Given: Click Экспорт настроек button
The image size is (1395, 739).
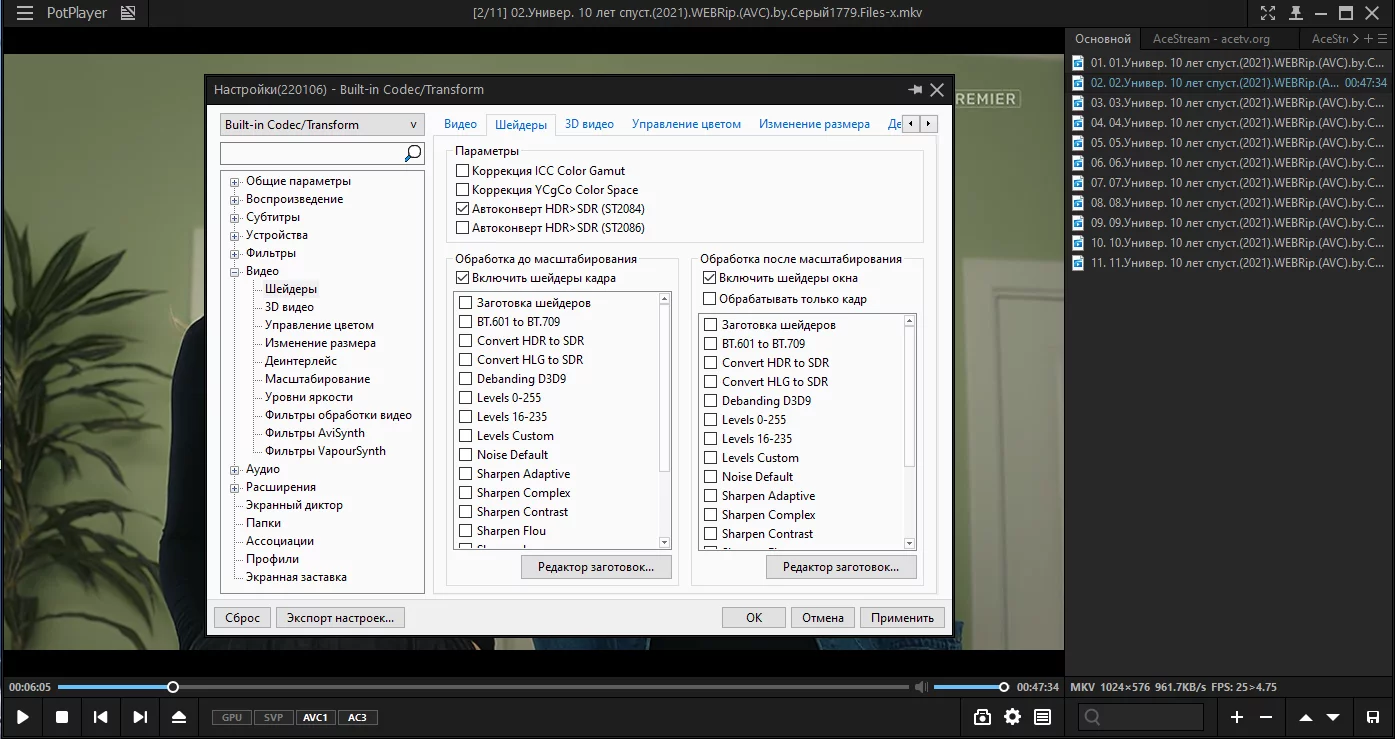Looking at the screenshot, I should tap(340, 618).
